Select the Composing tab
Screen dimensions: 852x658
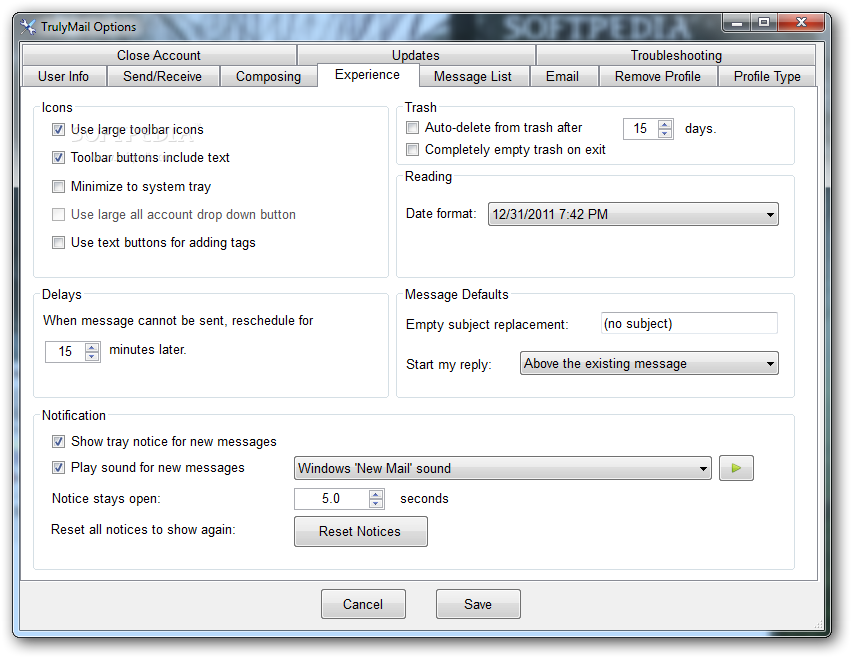[x=268, y=76]
